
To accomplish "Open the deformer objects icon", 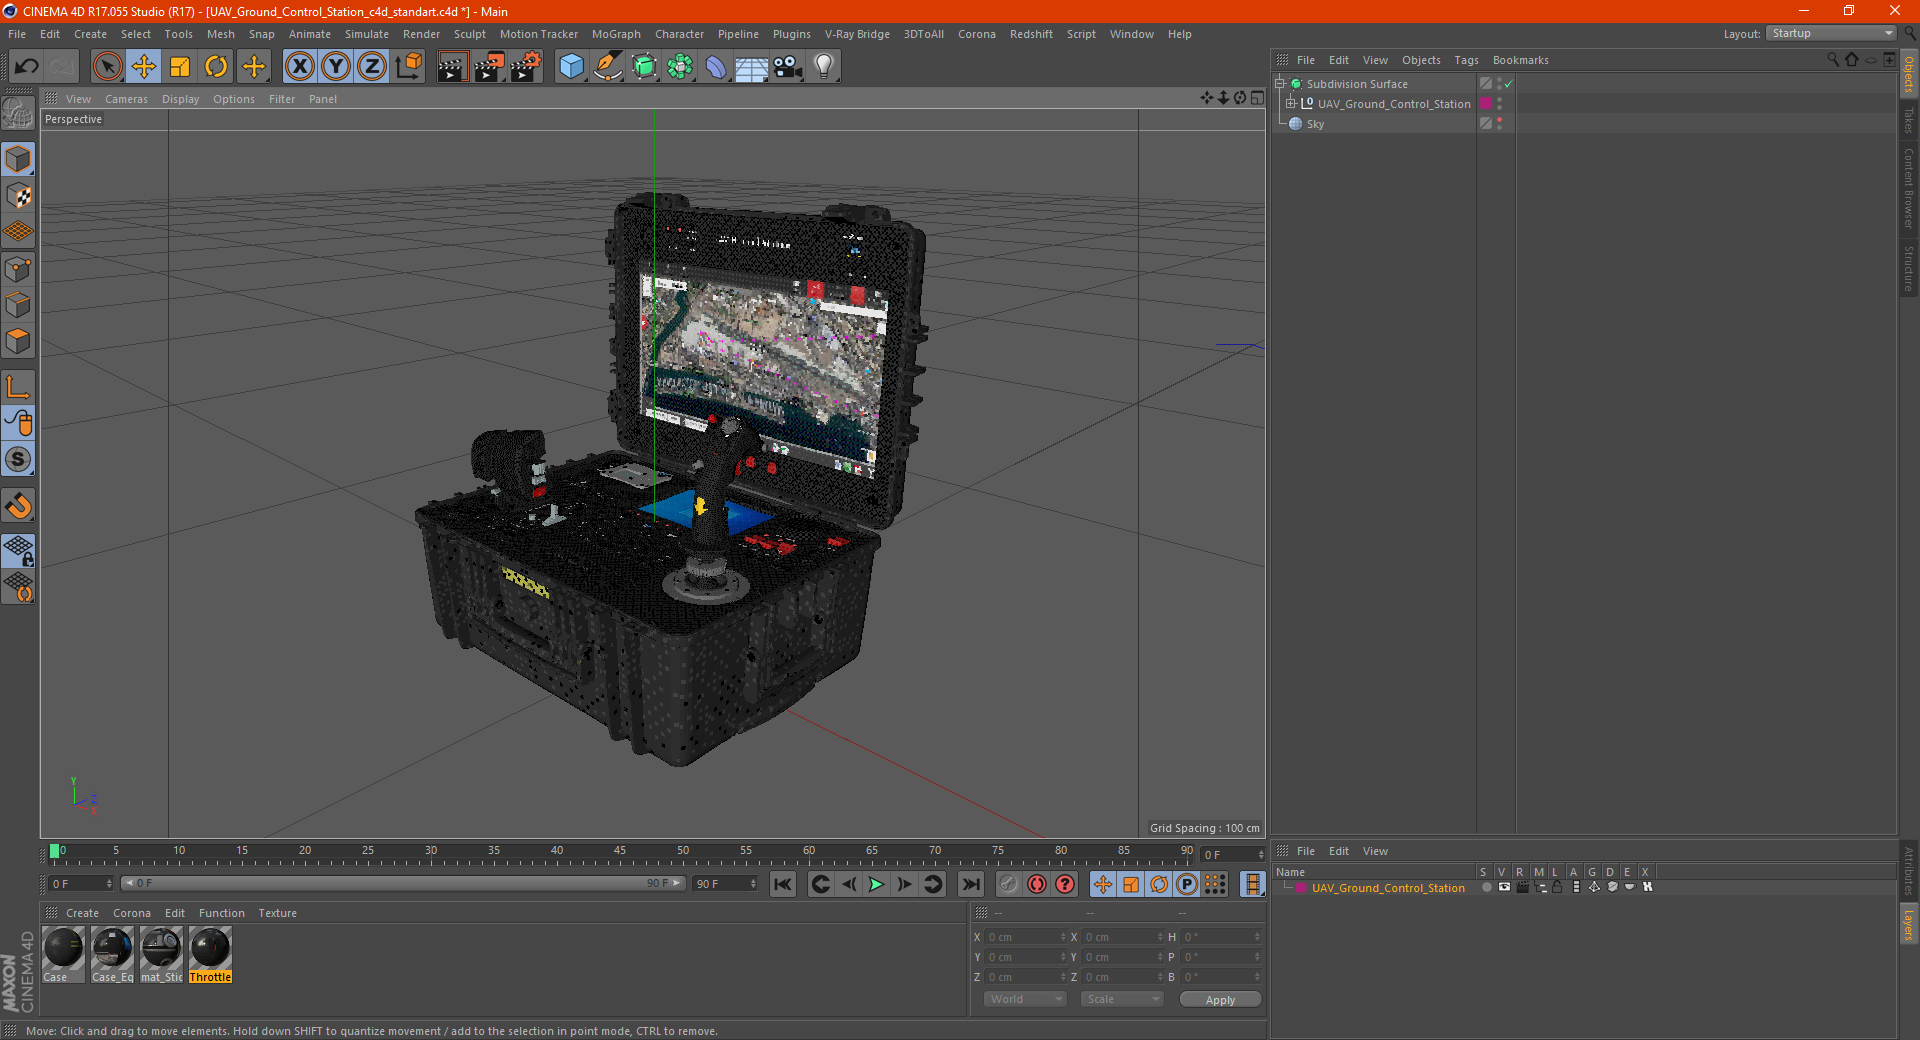I will tap(716, 67).
